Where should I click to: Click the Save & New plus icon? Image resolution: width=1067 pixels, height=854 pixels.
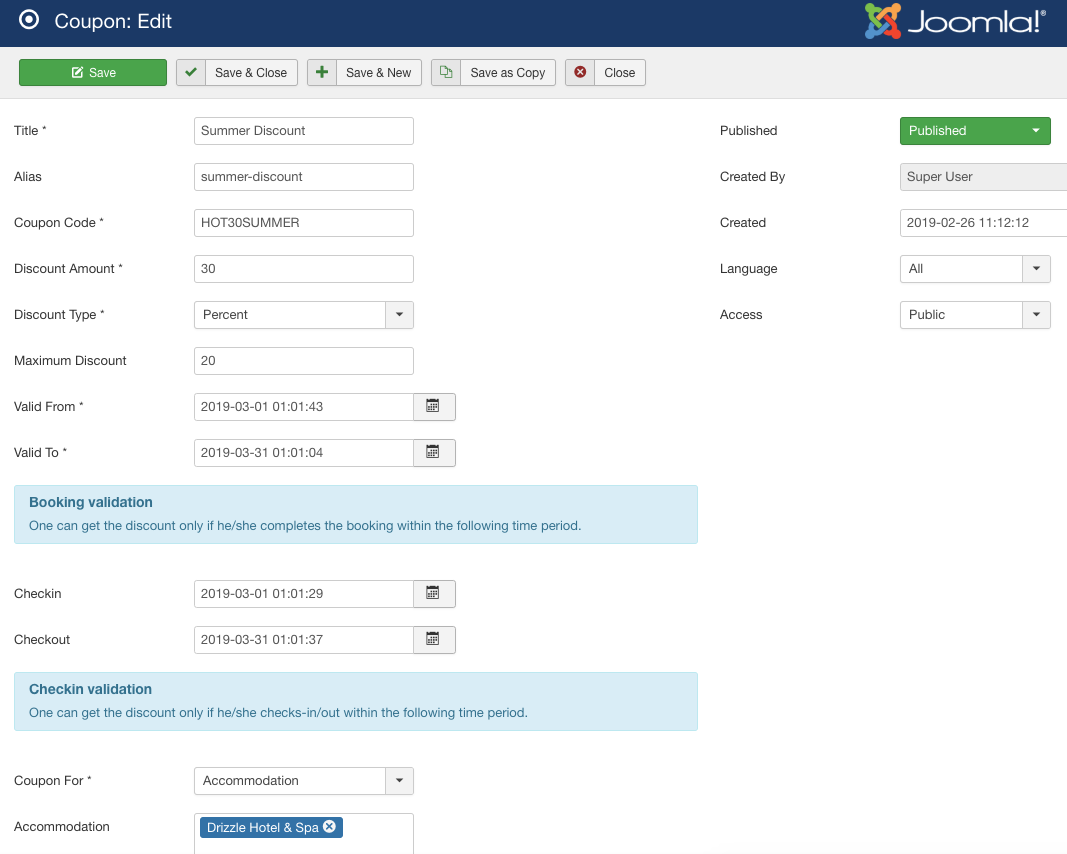[322, 73]
